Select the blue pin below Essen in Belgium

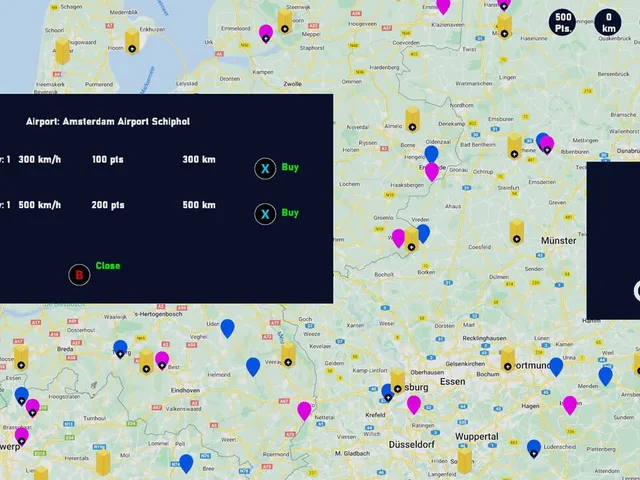coord(22,396)
